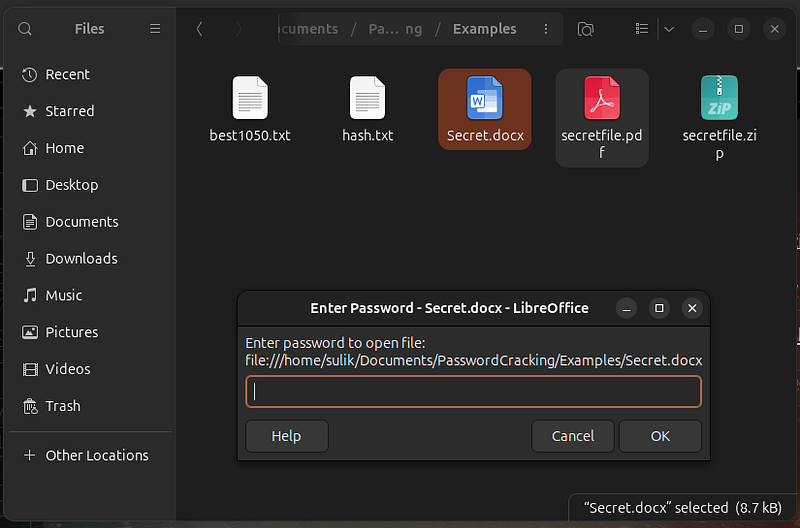Click the Secret.docx file path text
This screenshot has height=528, width=800.
pos(473,361)
